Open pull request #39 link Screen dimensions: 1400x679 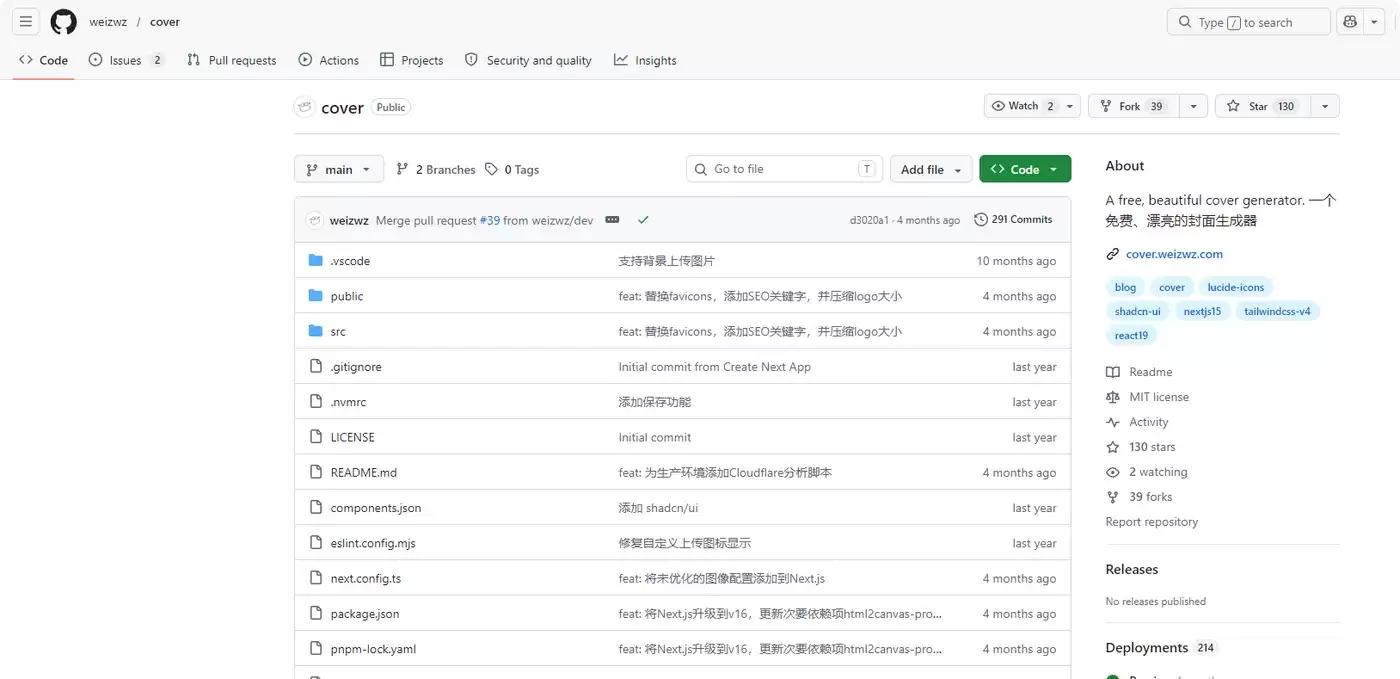click(x=489, y=220)
